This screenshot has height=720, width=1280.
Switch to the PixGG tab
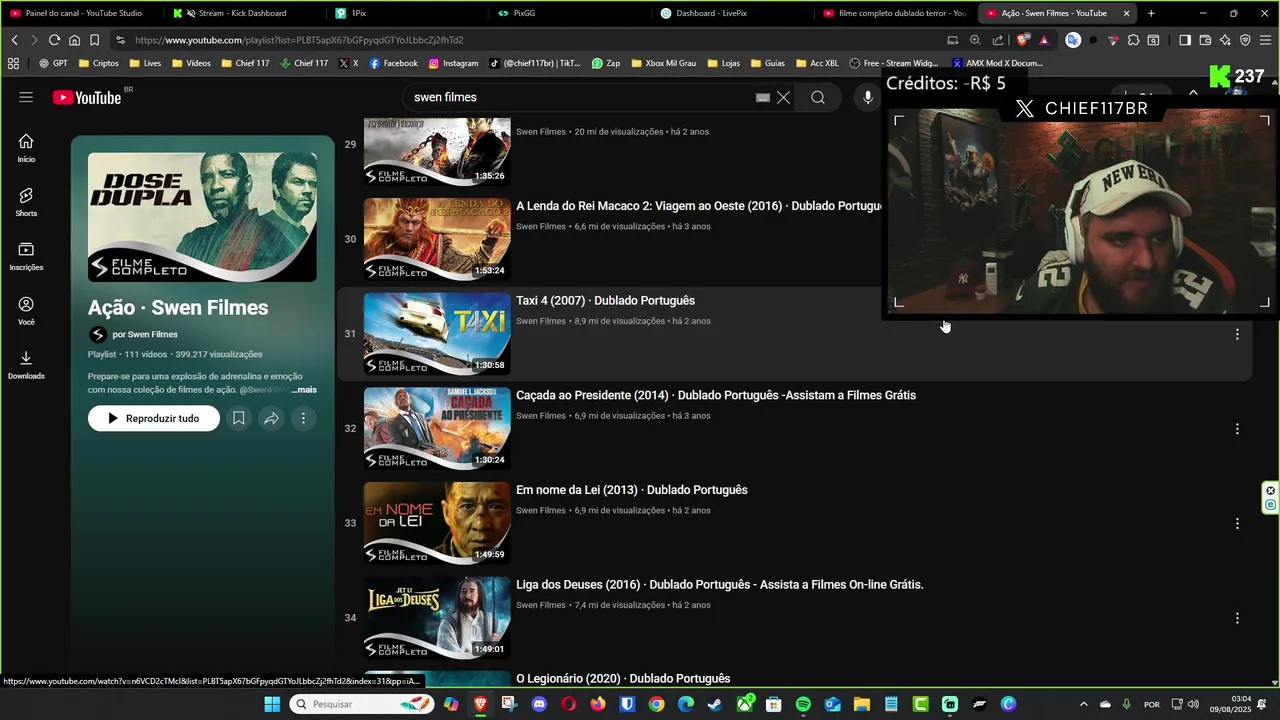point(569,13)
